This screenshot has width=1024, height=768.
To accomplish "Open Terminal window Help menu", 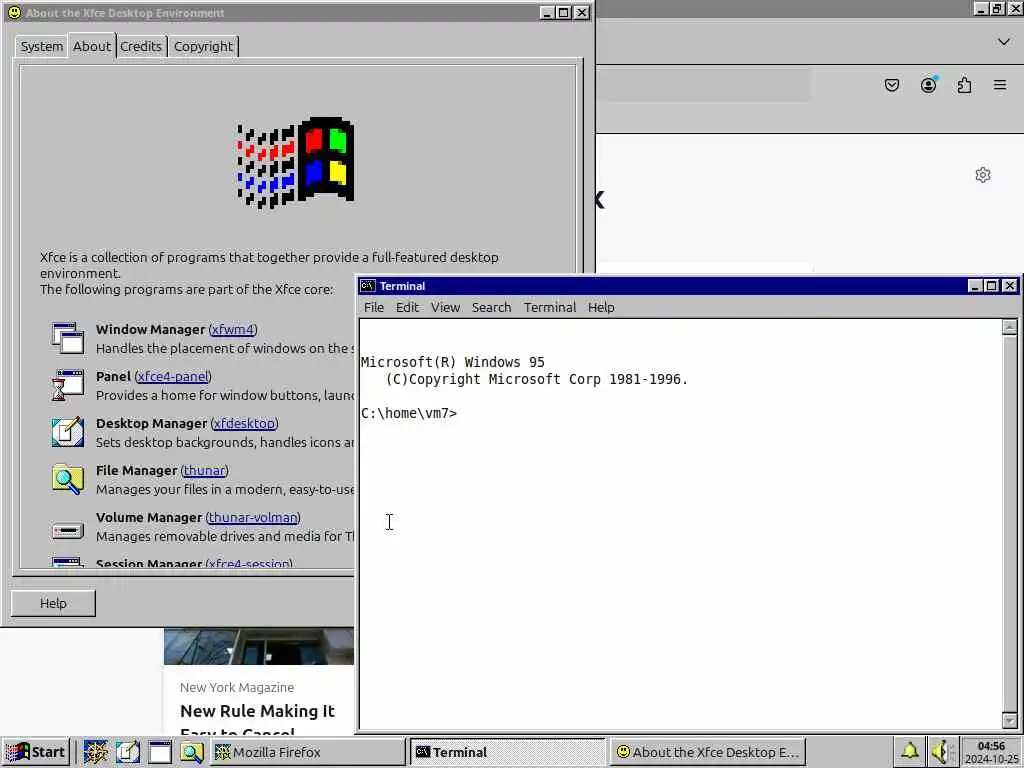I will tap(601, 308).
